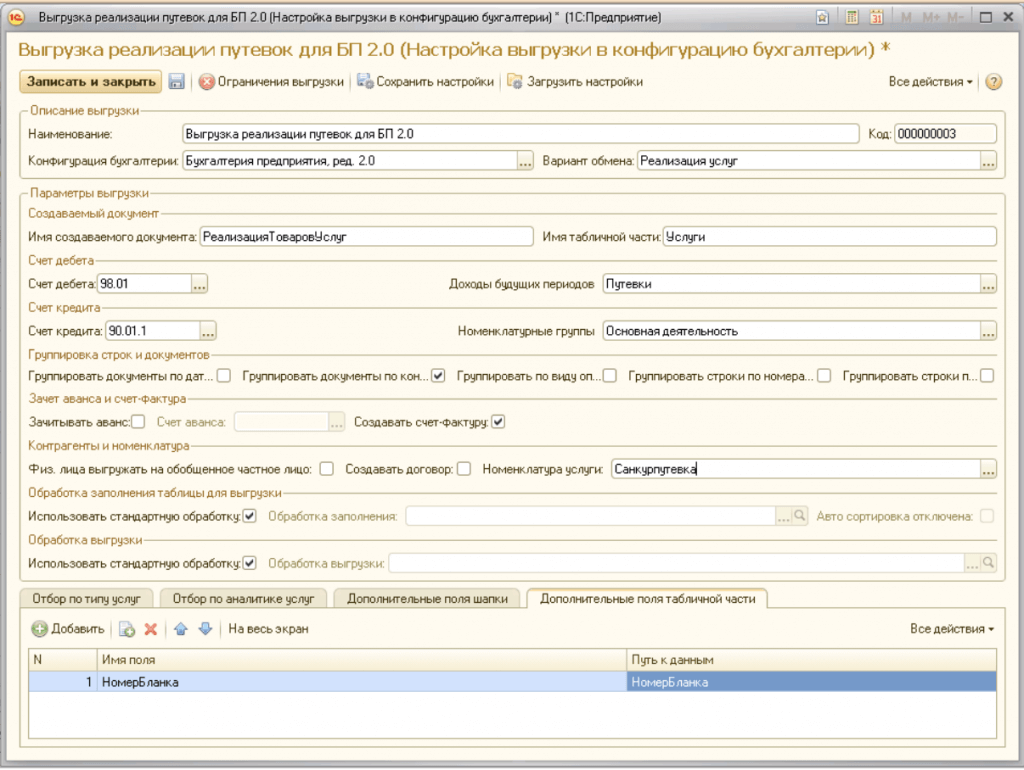Click the copy row icon in table toolbar

click(x=127, y=629)
